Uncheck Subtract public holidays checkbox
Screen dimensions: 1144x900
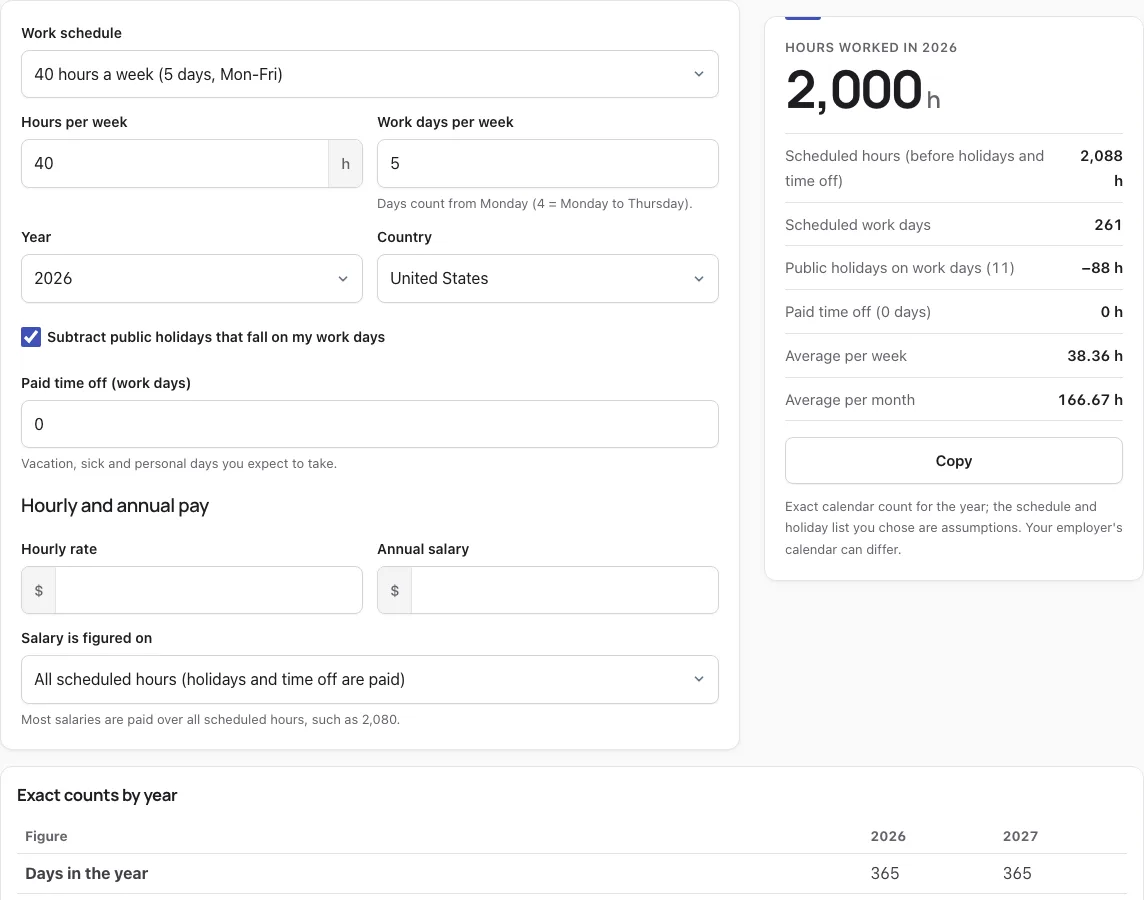coord(31,337)
